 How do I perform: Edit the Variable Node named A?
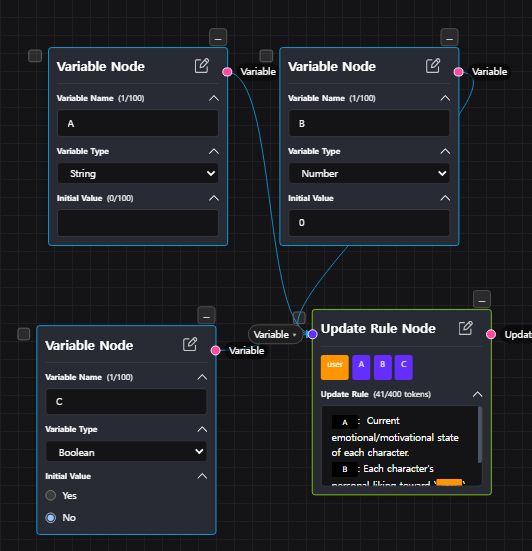click(x=202, y=66)
